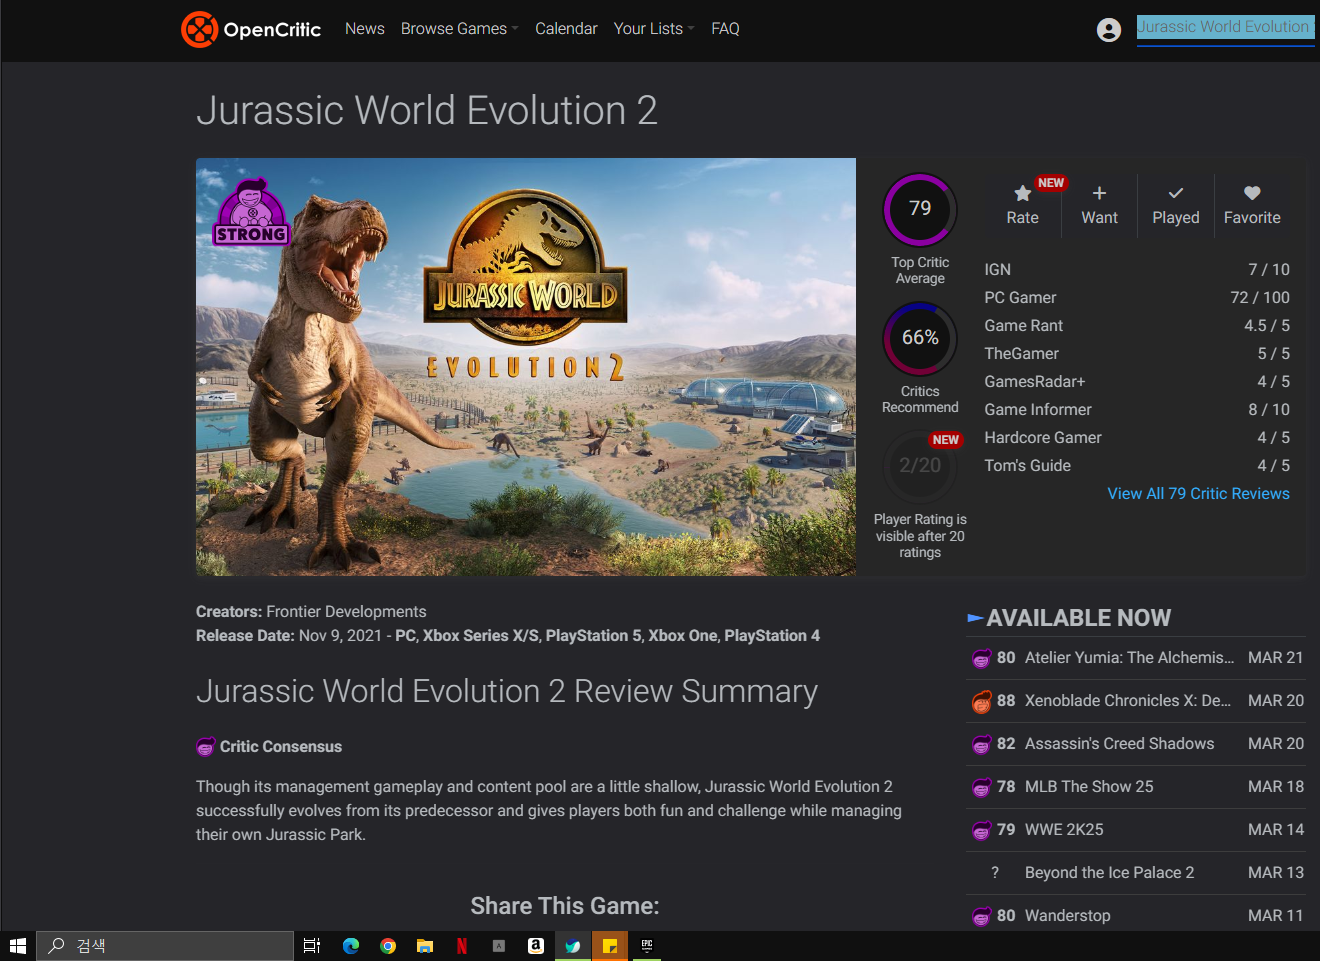Viewport: 1320px width, 961px height.
Task: Open the Game Informer 8/10 review
Action: (x=1137, y=410)
